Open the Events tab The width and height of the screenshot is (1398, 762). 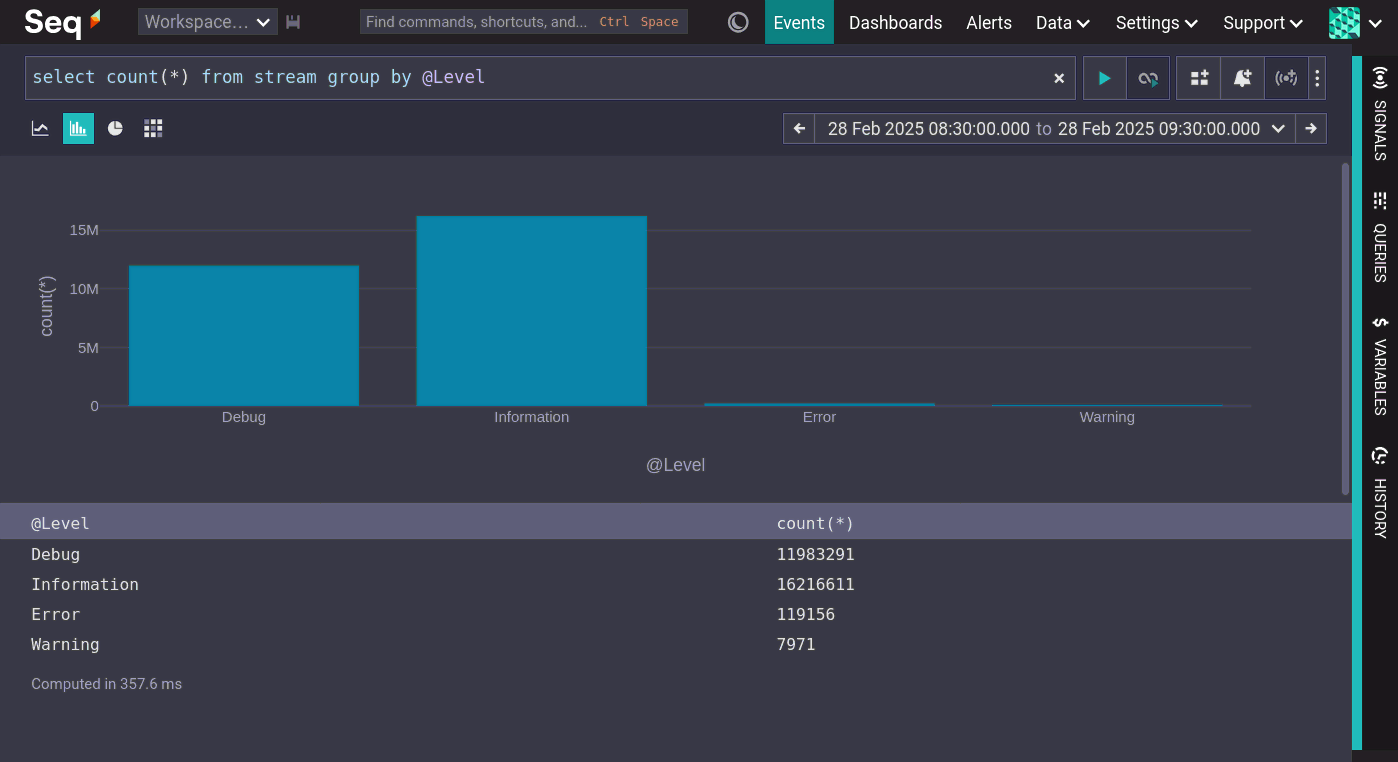click(x=799, y=22)
